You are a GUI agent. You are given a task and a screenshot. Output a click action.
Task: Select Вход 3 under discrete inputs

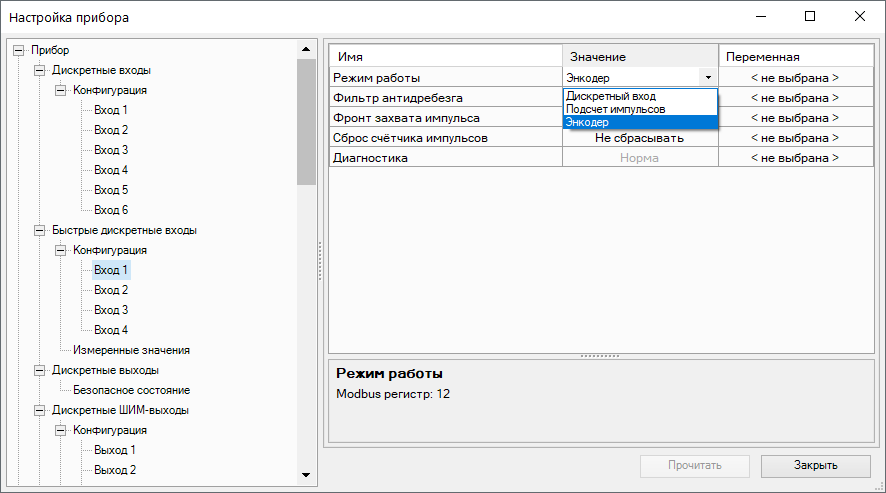coord(111,150)
